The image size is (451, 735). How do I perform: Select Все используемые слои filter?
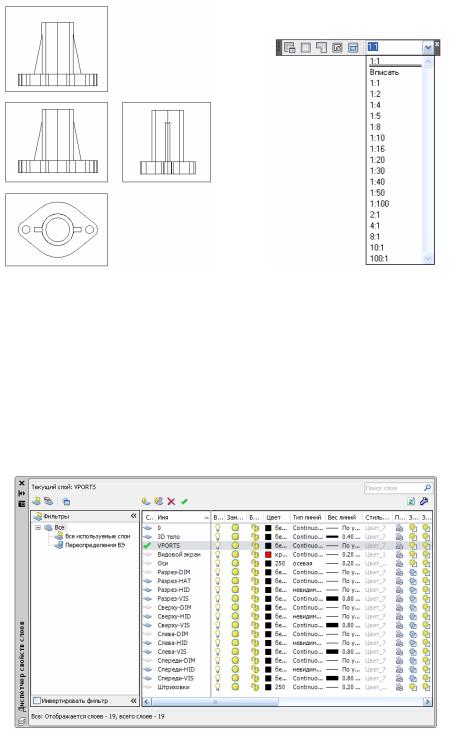coord(98,536)
